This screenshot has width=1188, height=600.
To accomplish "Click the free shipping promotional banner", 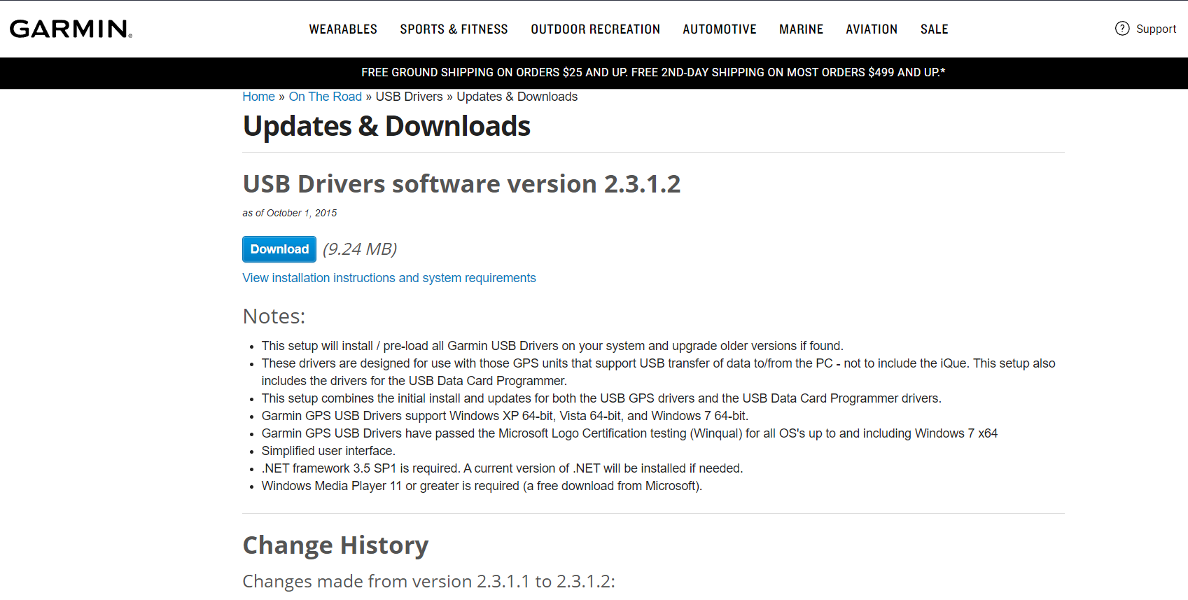I will (x=594, y=73).
